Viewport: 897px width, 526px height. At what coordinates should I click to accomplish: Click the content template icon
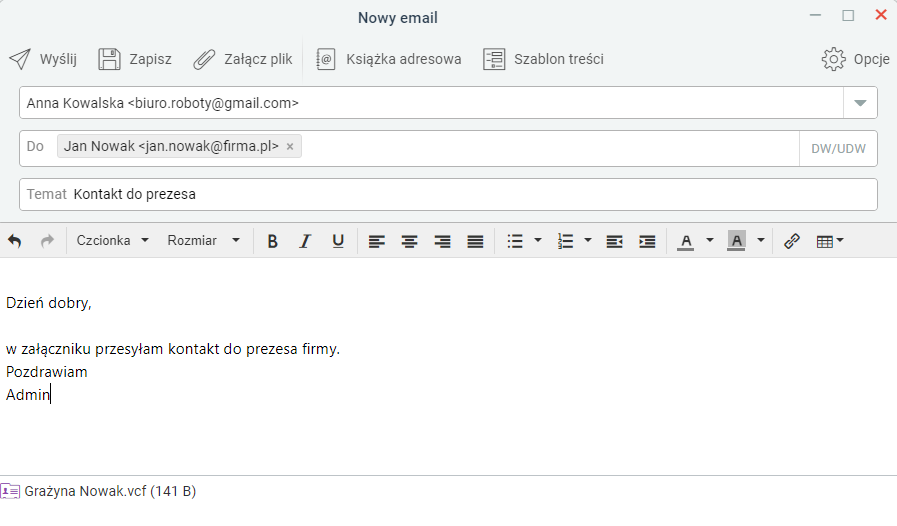point(494,59)
